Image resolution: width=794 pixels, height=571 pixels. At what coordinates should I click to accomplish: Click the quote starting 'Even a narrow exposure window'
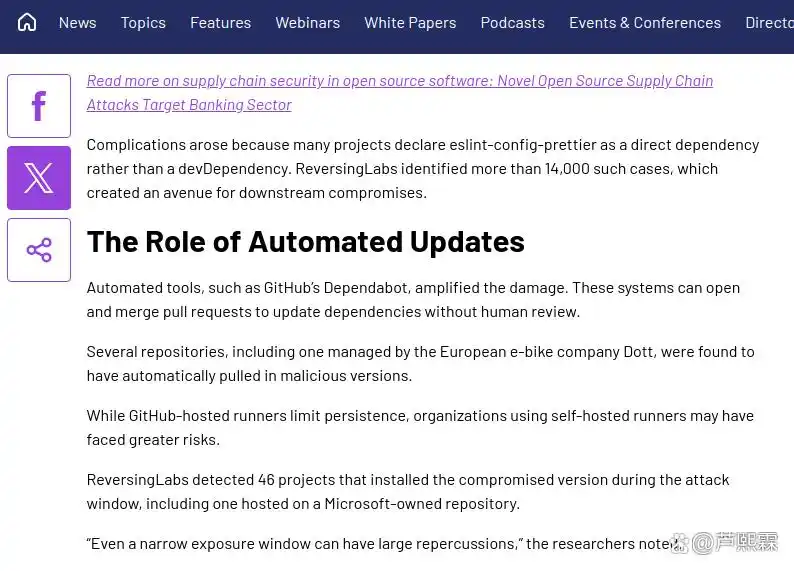(x=385, y=544)
